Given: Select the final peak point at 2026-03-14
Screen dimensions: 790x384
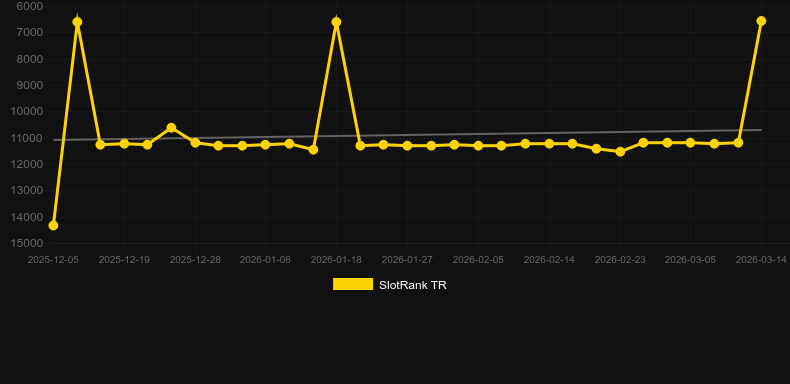Looking at the screenshot, I should click(x=761, y=21).
